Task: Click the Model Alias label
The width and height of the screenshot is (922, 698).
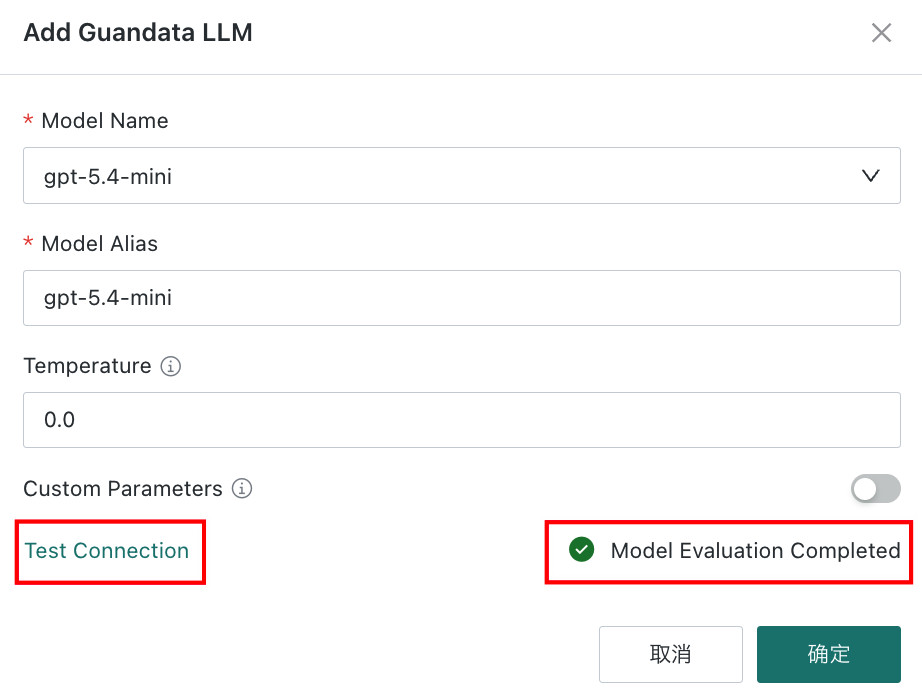Action: pos(99,243)
